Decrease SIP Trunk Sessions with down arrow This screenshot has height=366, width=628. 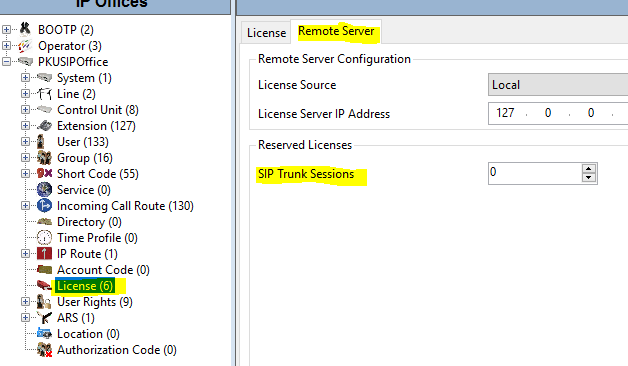[588, 178]
